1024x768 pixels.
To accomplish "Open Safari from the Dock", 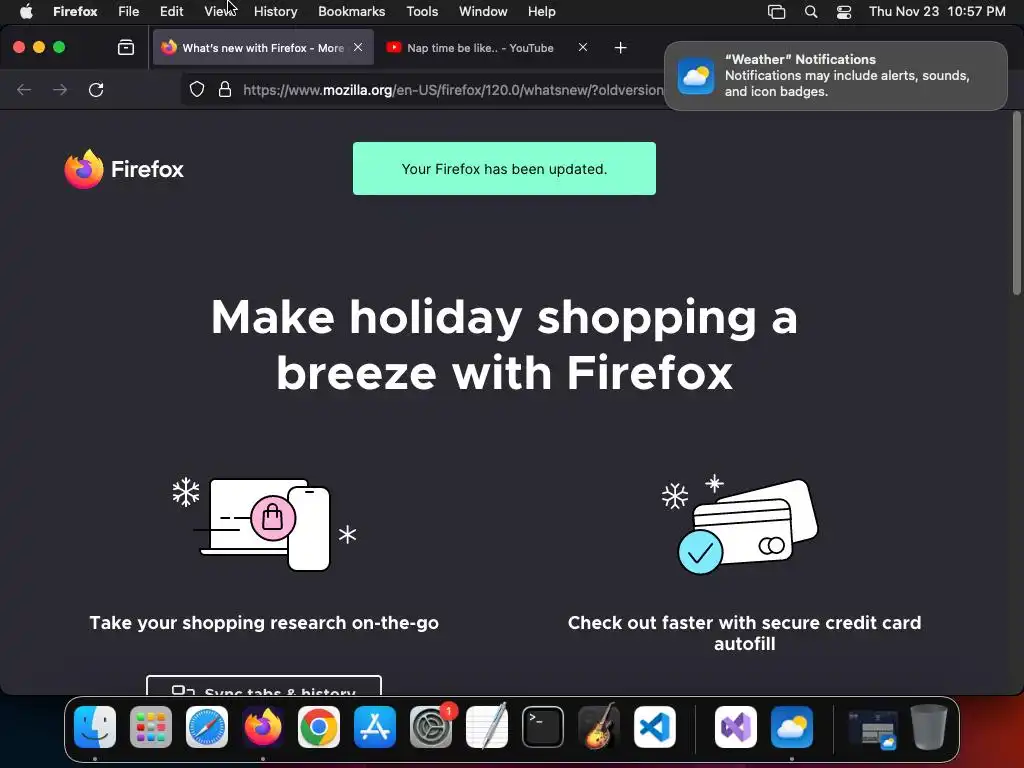I will tap(207, 727).
